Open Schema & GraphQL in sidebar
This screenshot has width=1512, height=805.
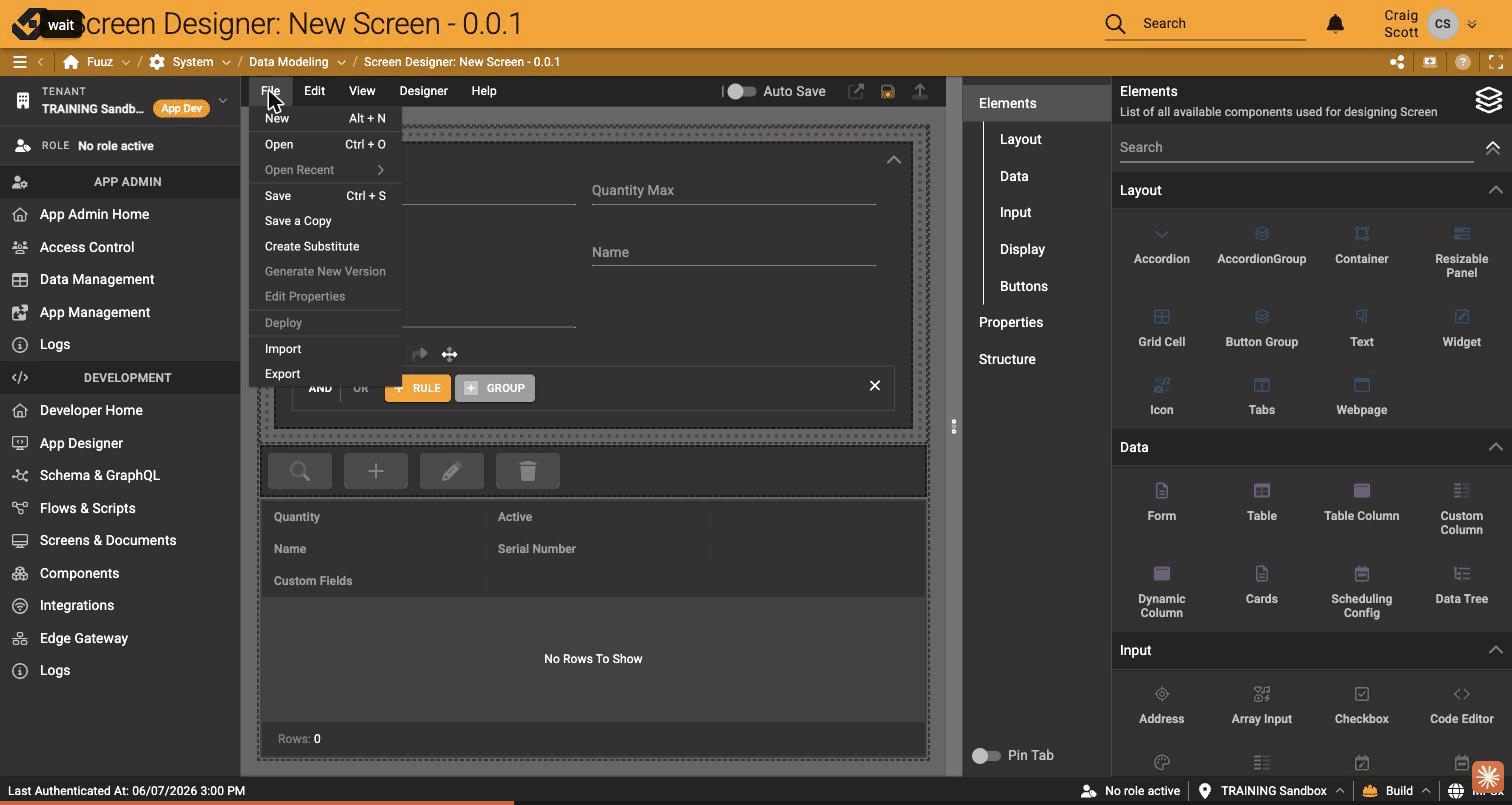[100, 475]
